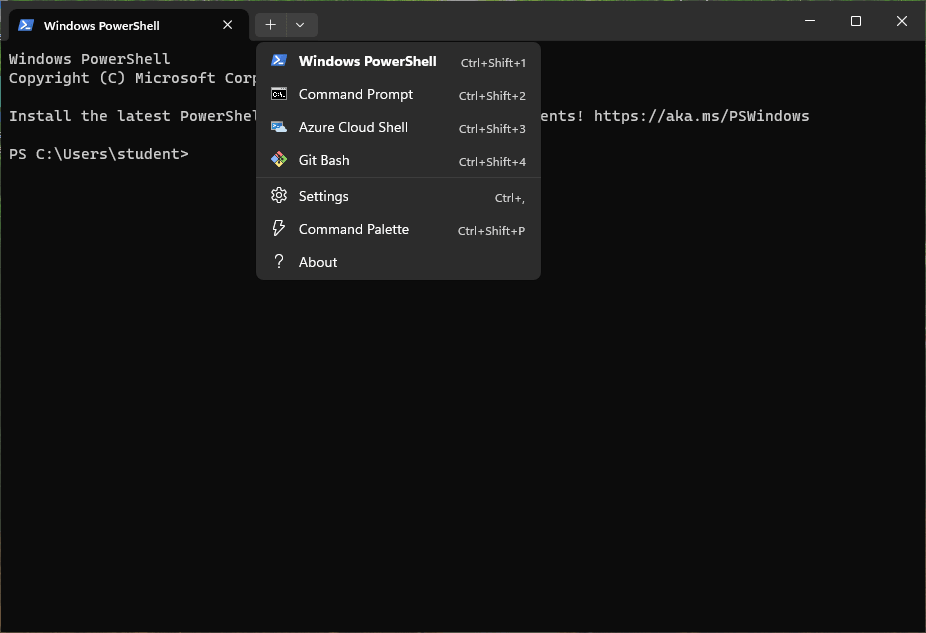Click the Command Palette lightning icon

point(279,229)
